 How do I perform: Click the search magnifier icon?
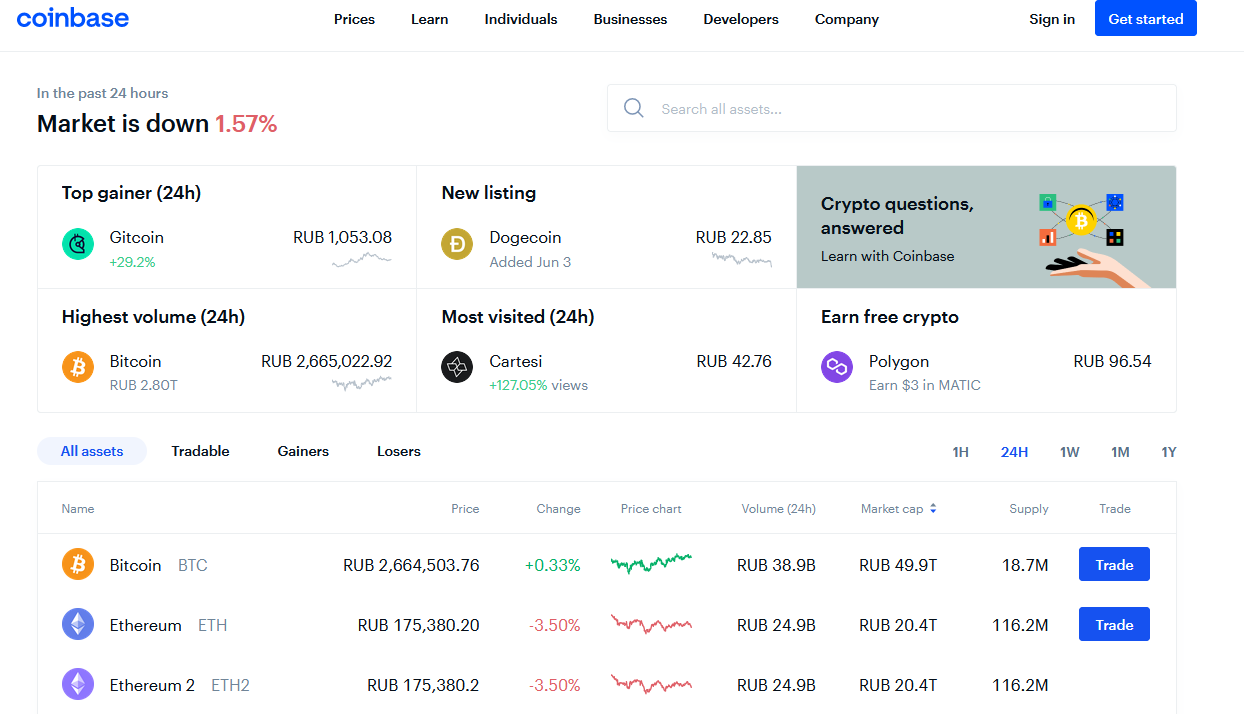coord(633,108)
